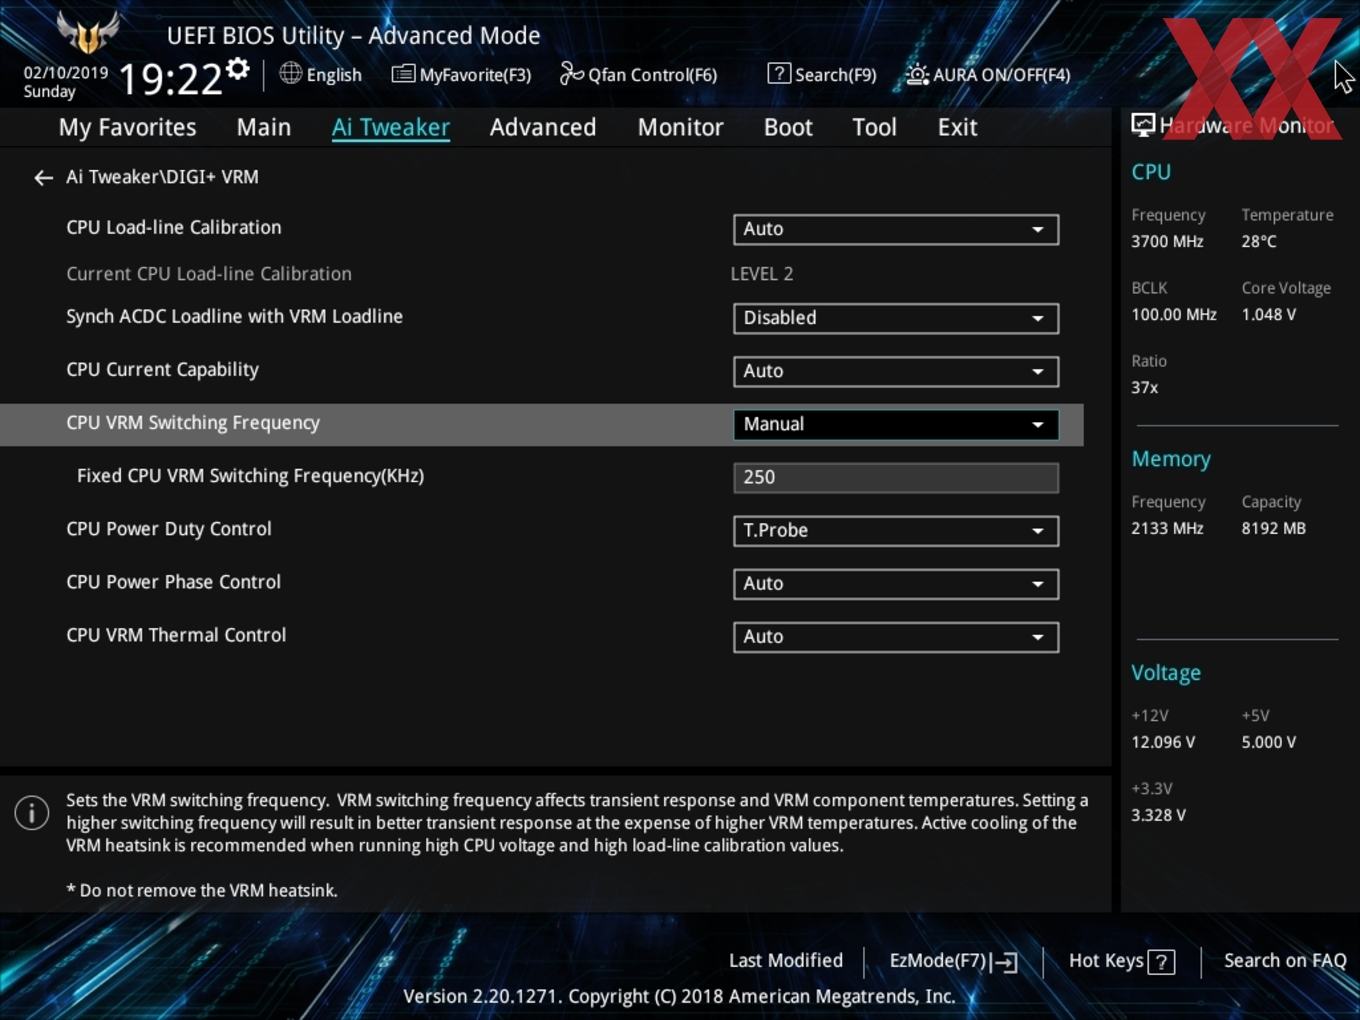Select CPU Current Capability label
The image size is (1360, 1020).
click(x=162, y=370)
